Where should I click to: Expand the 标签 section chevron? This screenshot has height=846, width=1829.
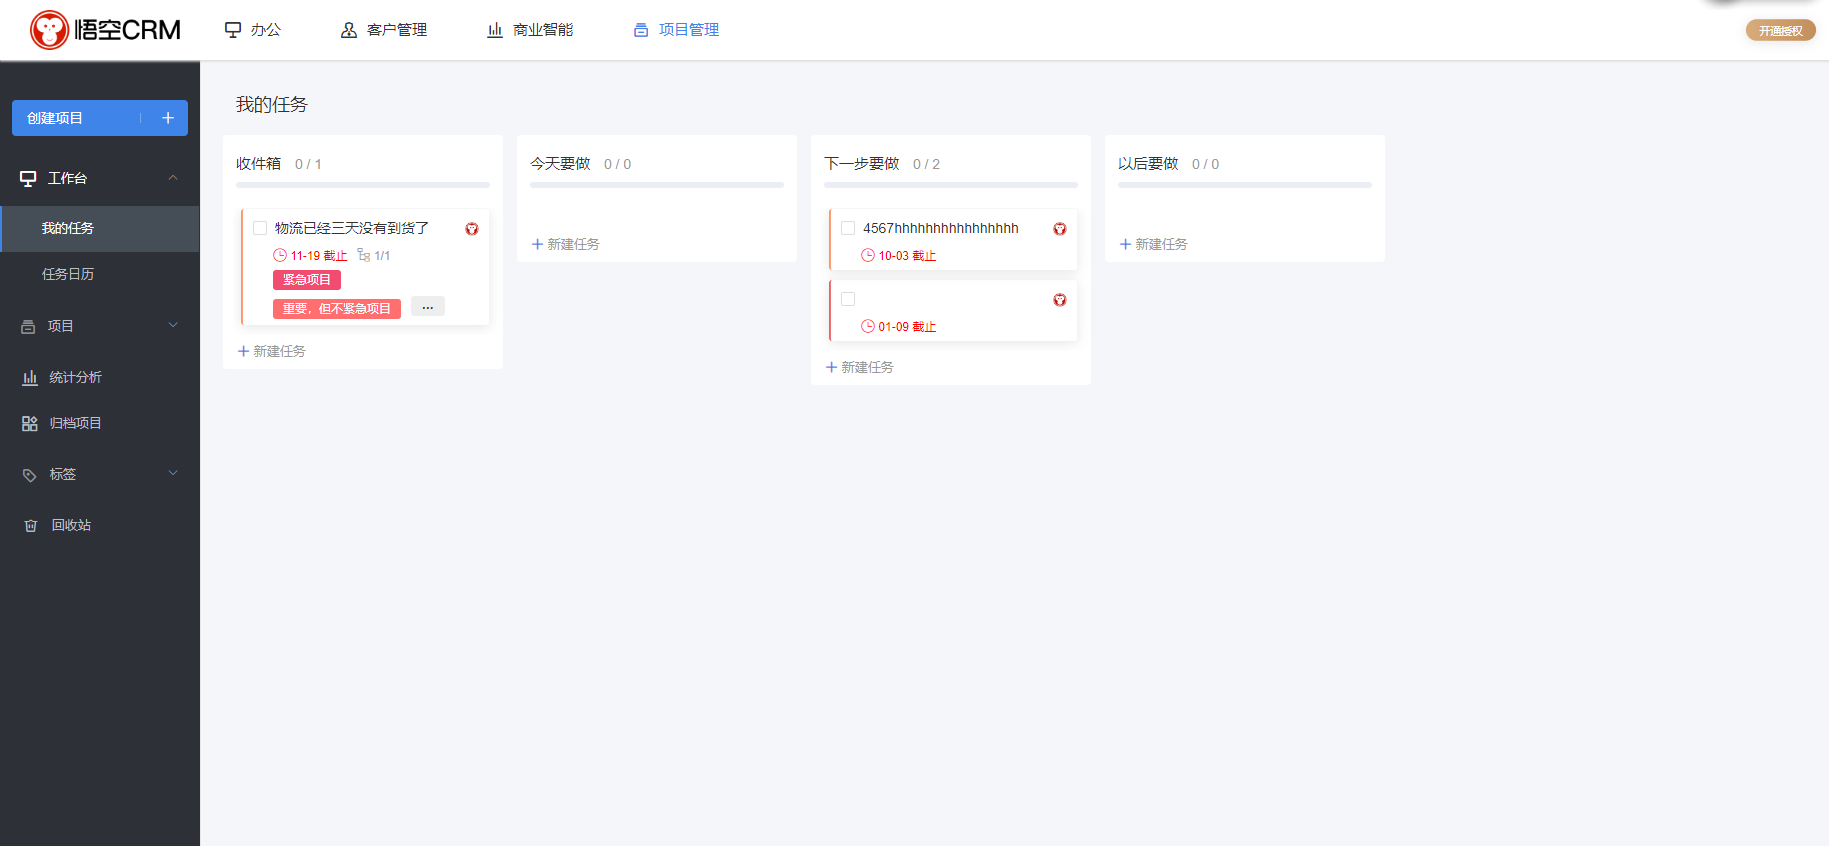(x=173, y=473)
